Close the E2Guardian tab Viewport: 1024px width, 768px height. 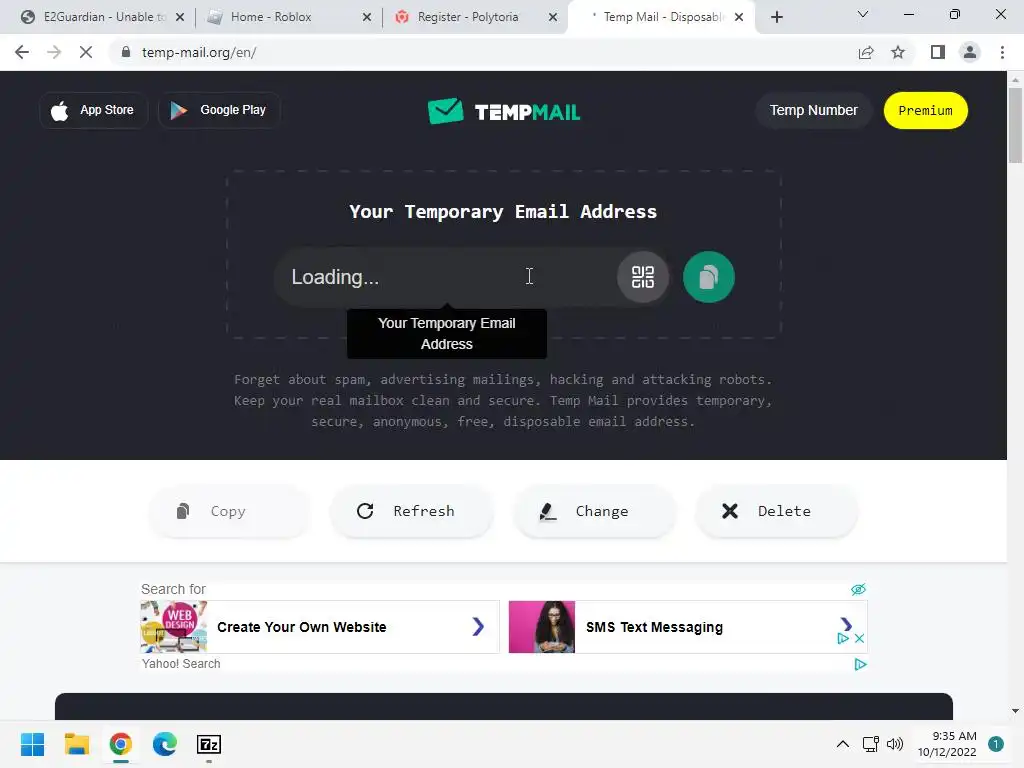click(x=180, y=17)
